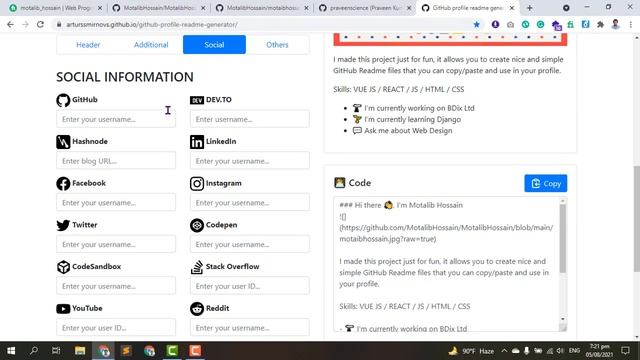Click the CodeSandbox cube icon
The image size is (640, 360).
(63, 267)
